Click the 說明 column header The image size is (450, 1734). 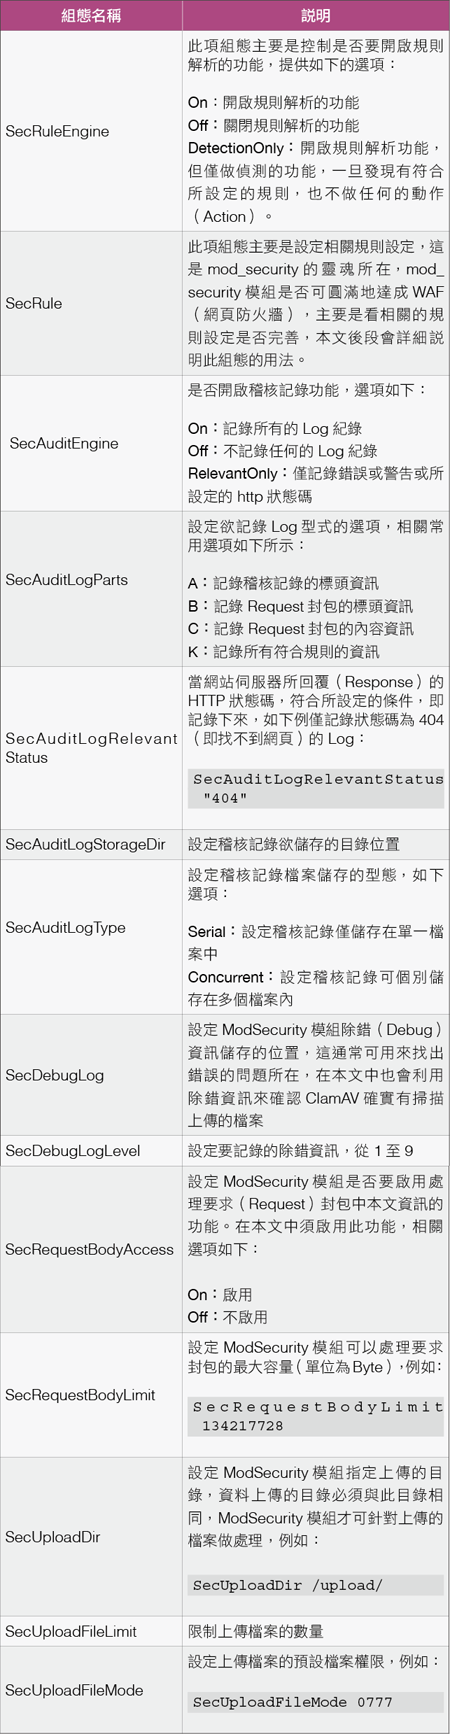coord(316,15)
